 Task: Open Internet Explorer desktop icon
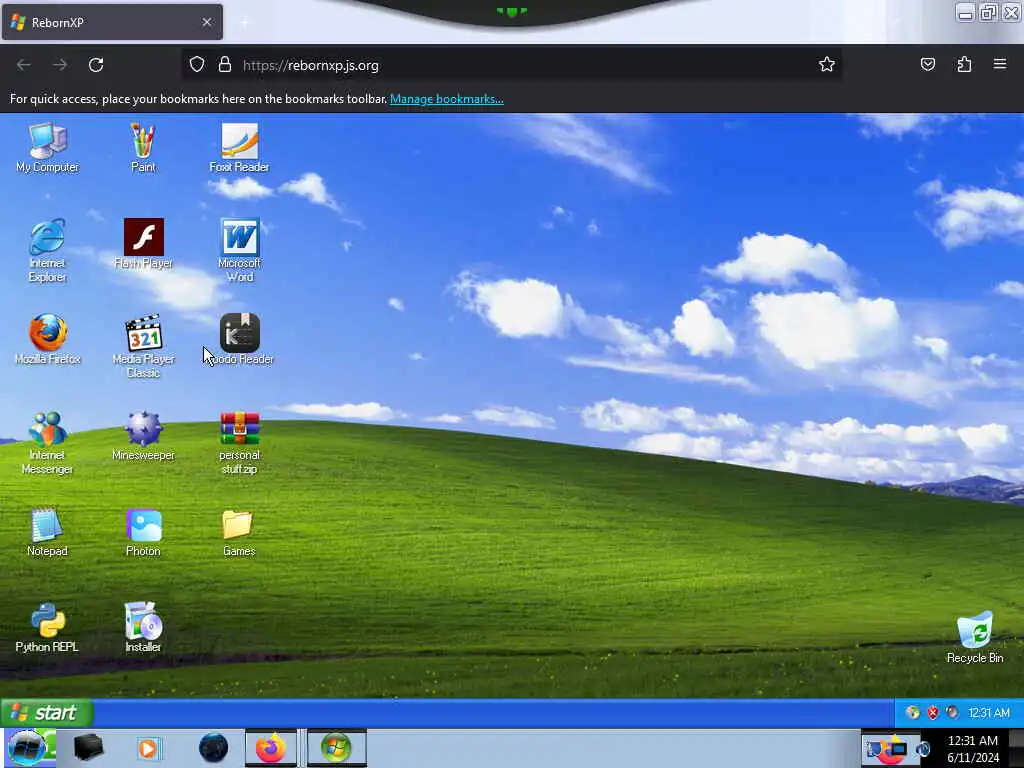[48, 251]
